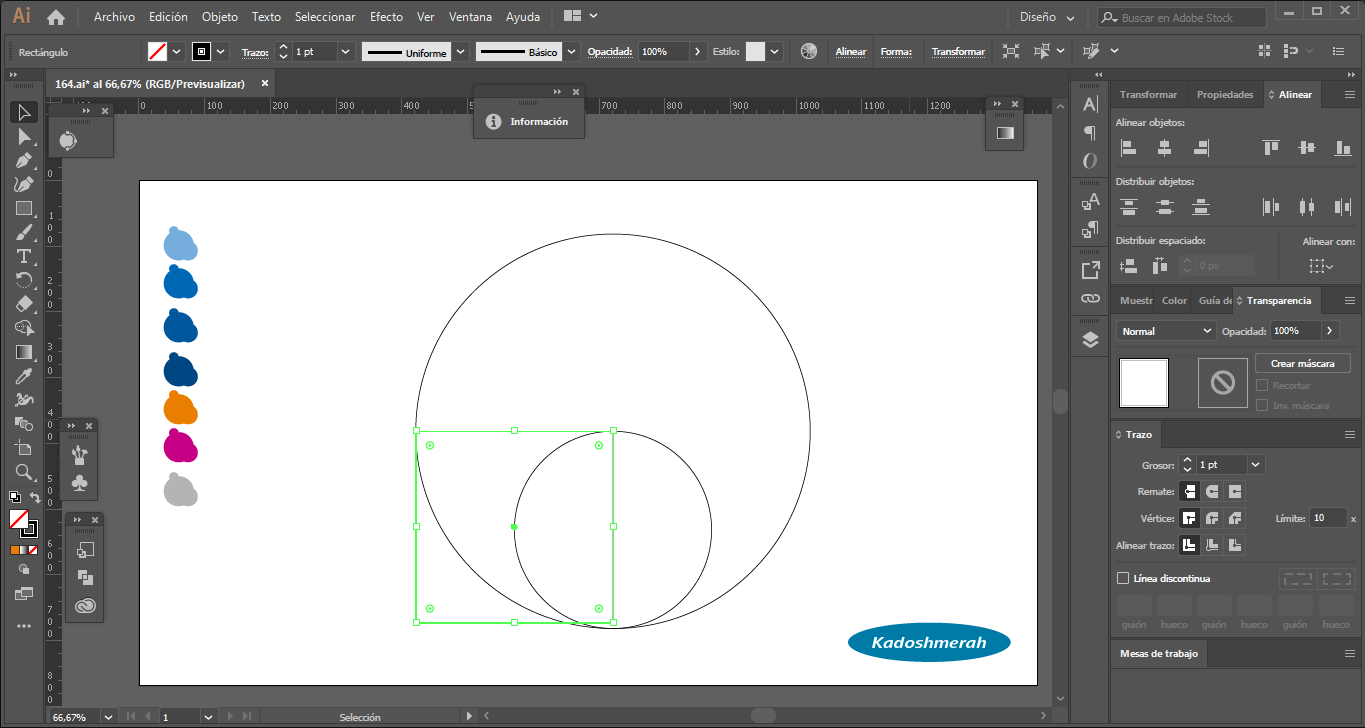Select bevel join for Vértice
The image size is (1365, 728).
[x=1236, y=518]
